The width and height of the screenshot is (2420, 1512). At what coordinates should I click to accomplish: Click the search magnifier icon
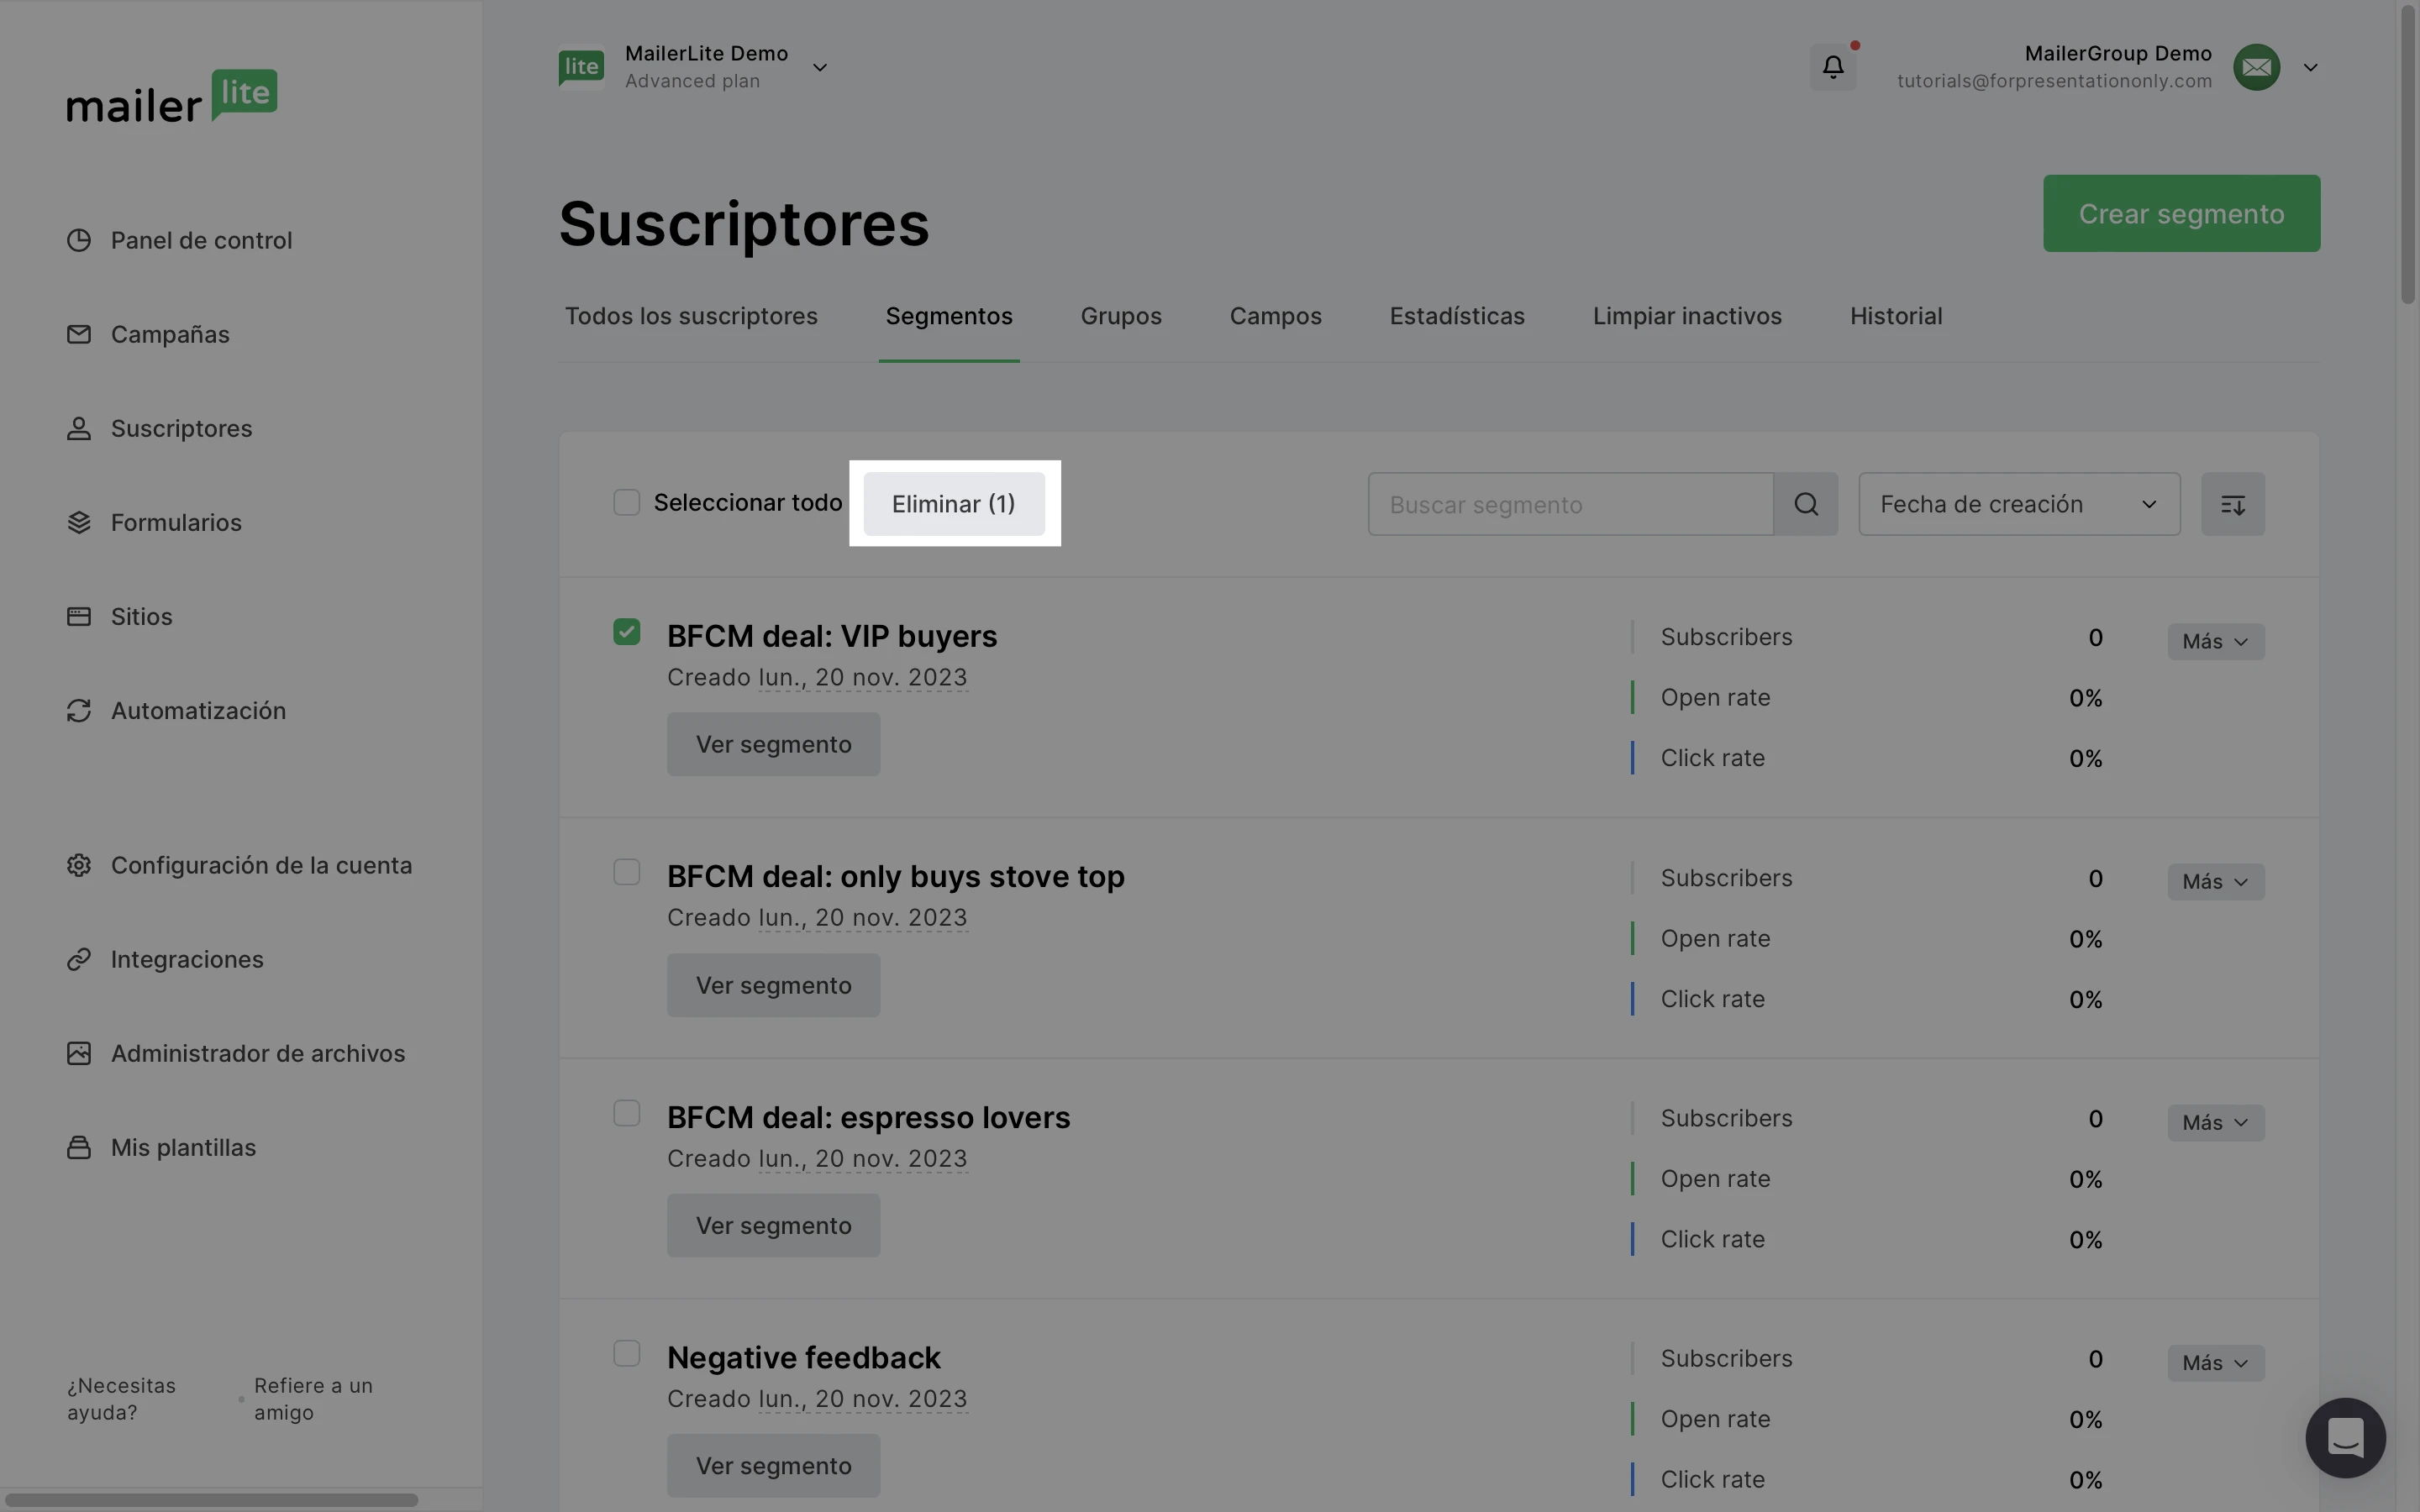click(x=1805, y=504)
